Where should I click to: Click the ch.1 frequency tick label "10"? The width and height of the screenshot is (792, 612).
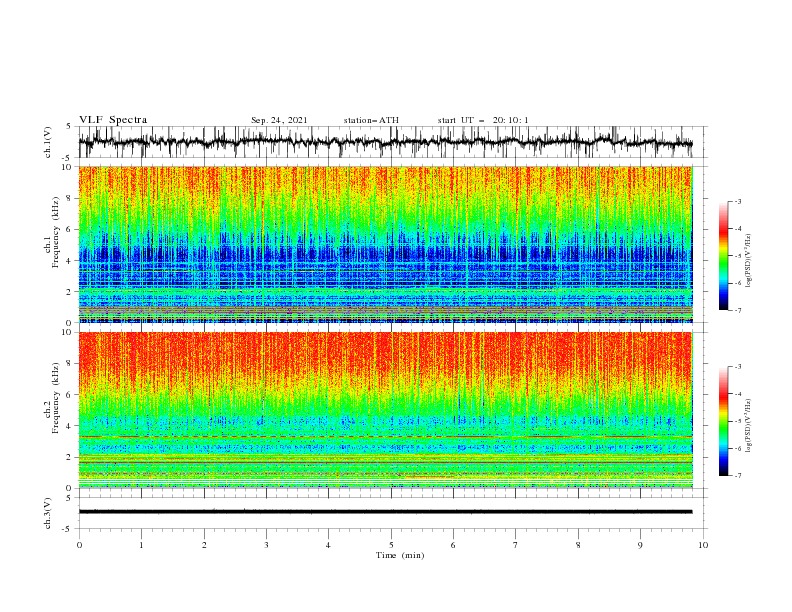[x=67, y=167]
